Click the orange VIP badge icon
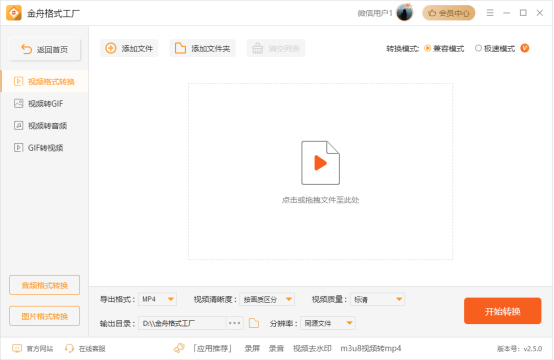This screenshot has width=554, height=360. 525,48
